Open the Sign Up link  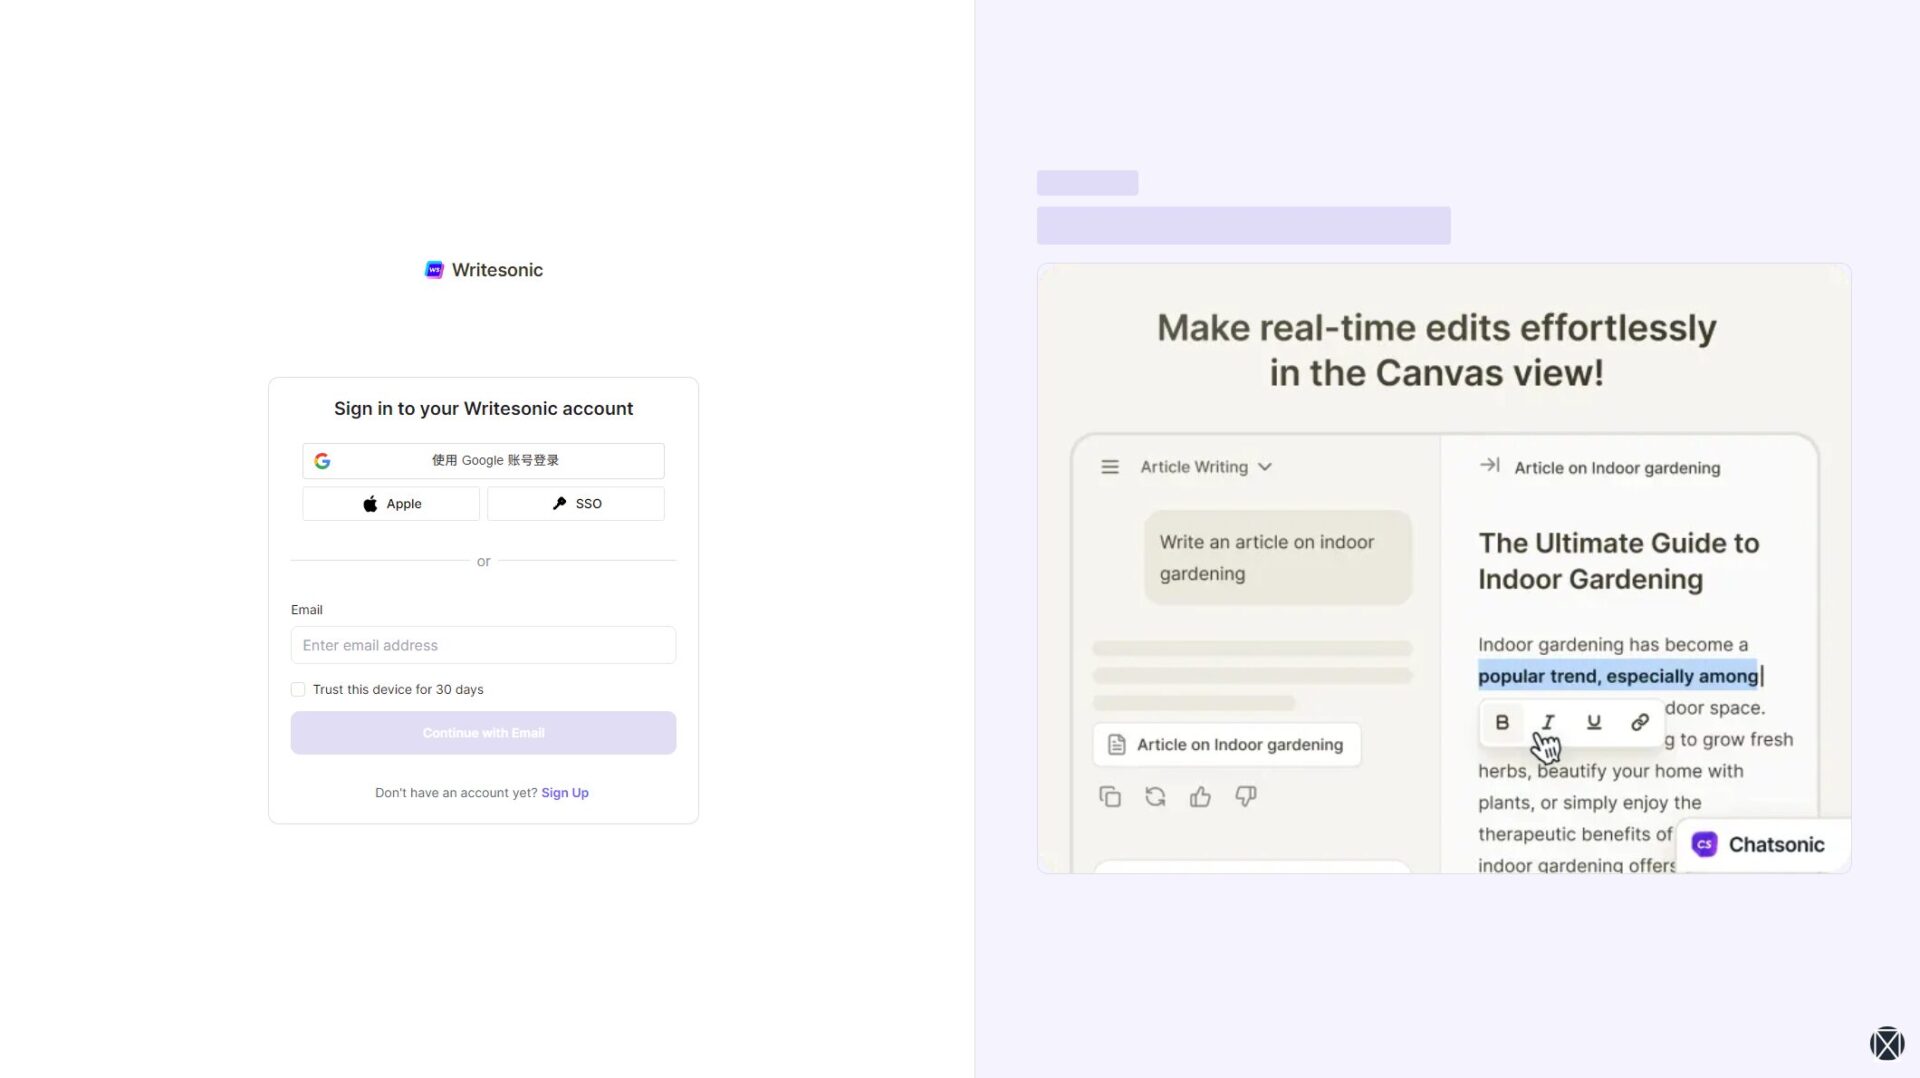564,793
